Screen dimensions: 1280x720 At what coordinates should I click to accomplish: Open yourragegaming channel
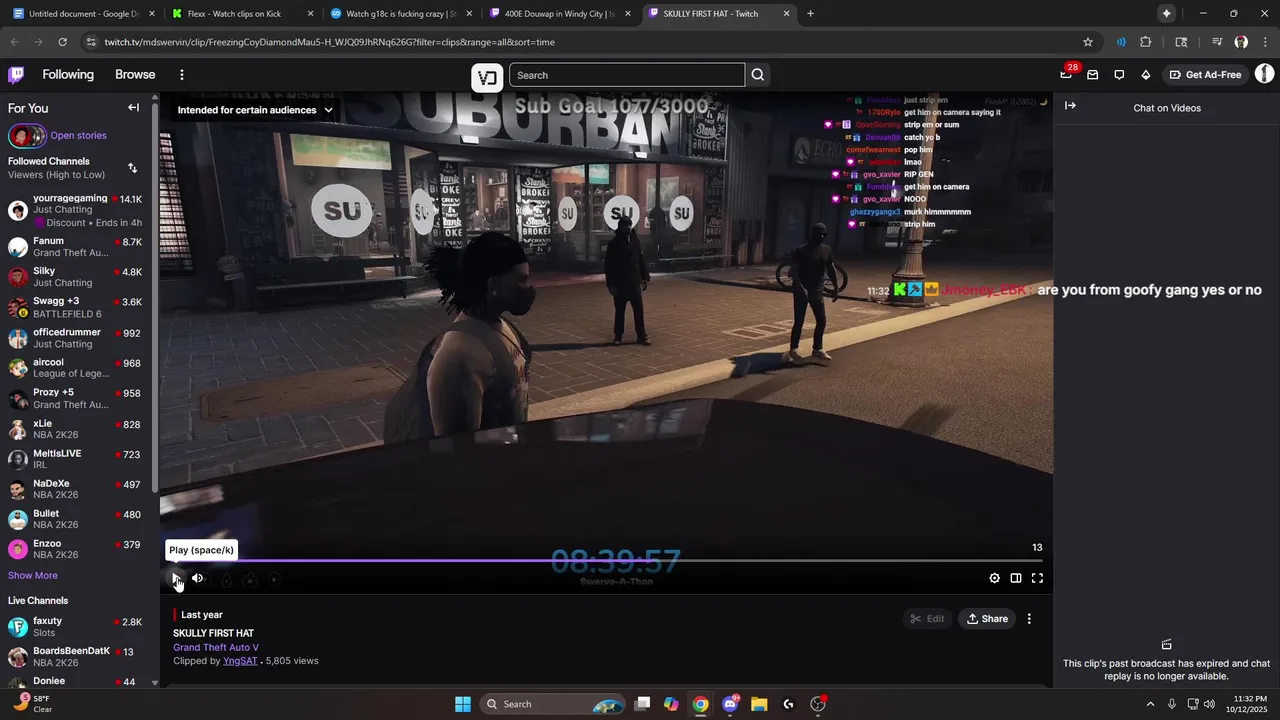coord(75,210)
